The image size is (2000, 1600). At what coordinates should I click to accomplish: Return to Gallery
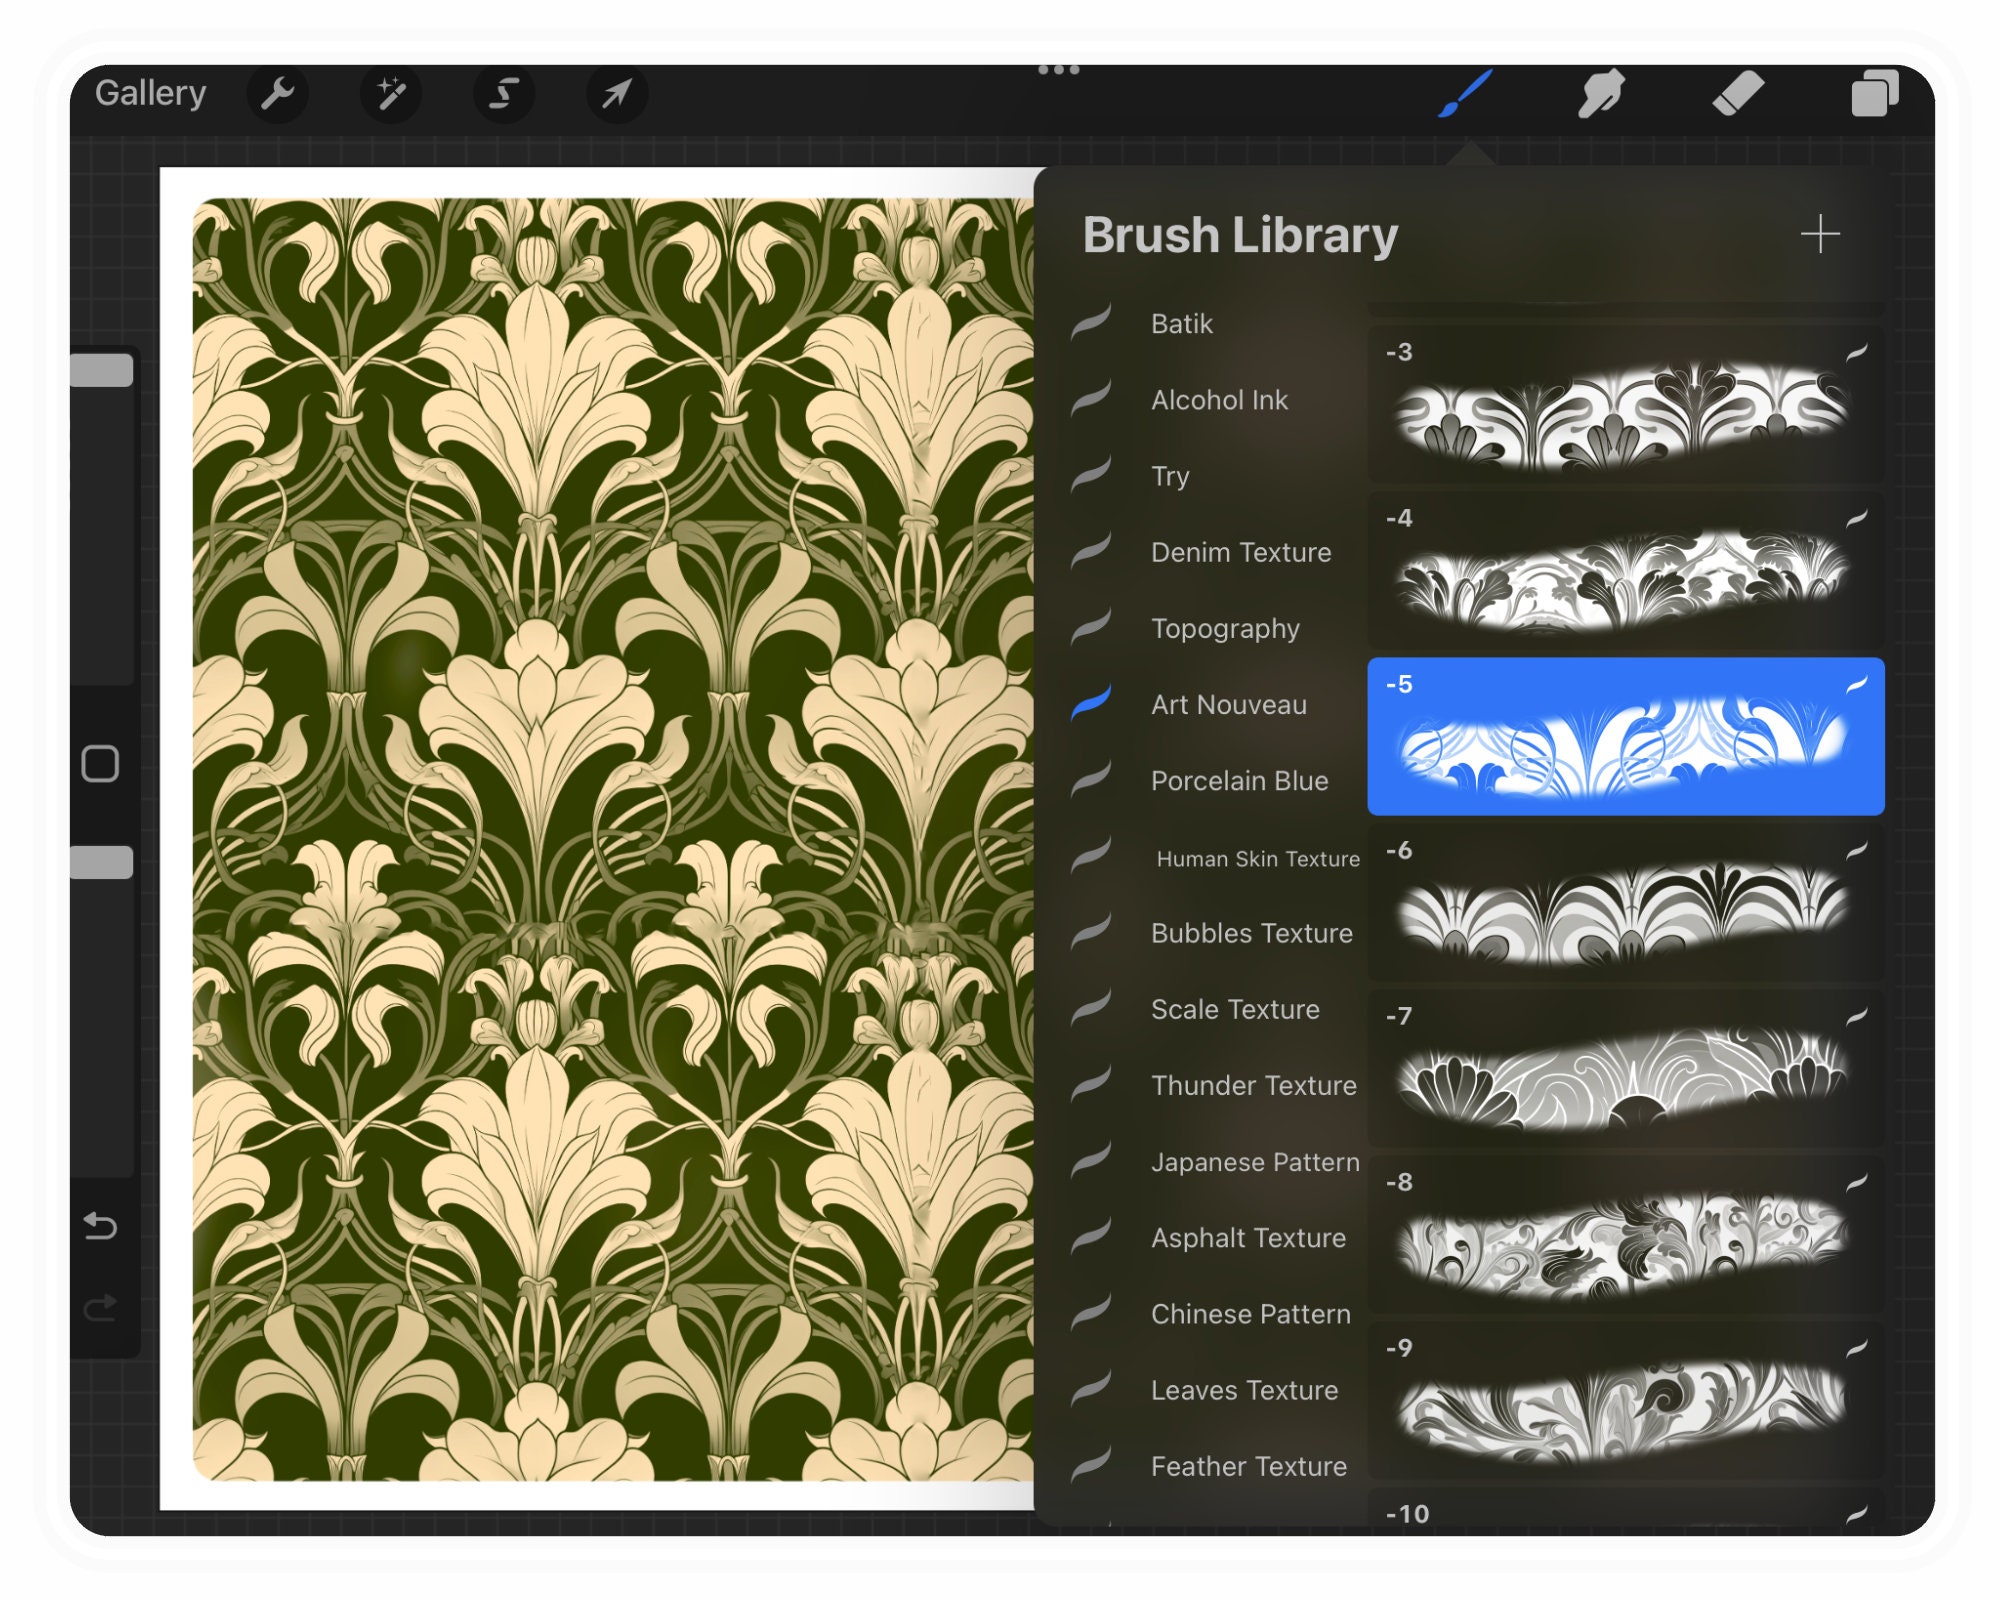coord(150,93)
